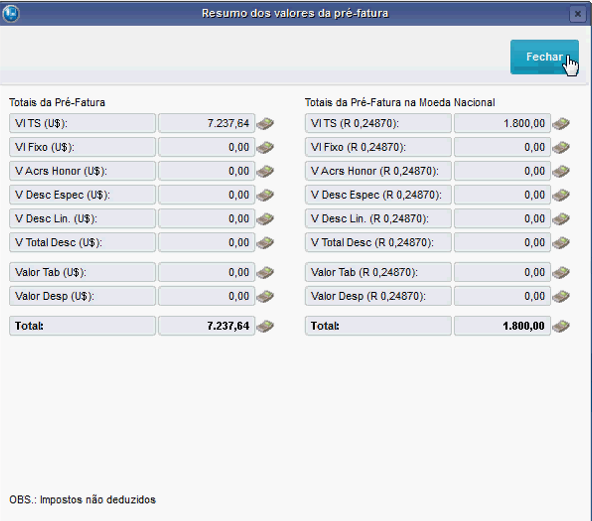Click the 'V Total Desc (U$):' label
592x521 pixels.
(82, 242)
